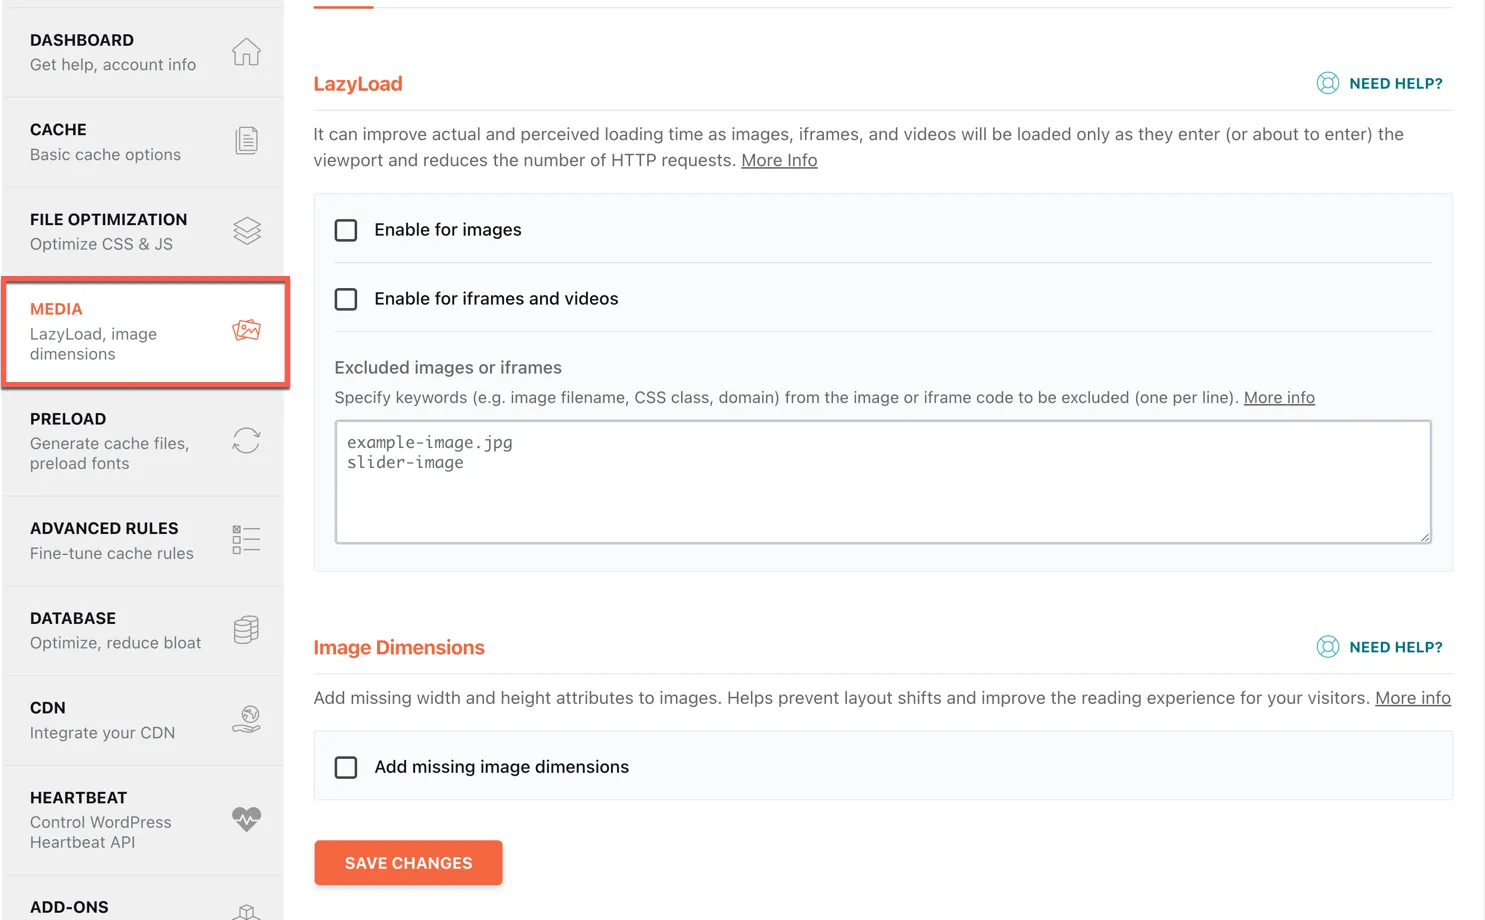
Task: Open the More Info link under LazyLoad
Action: (x=779, y=160)
